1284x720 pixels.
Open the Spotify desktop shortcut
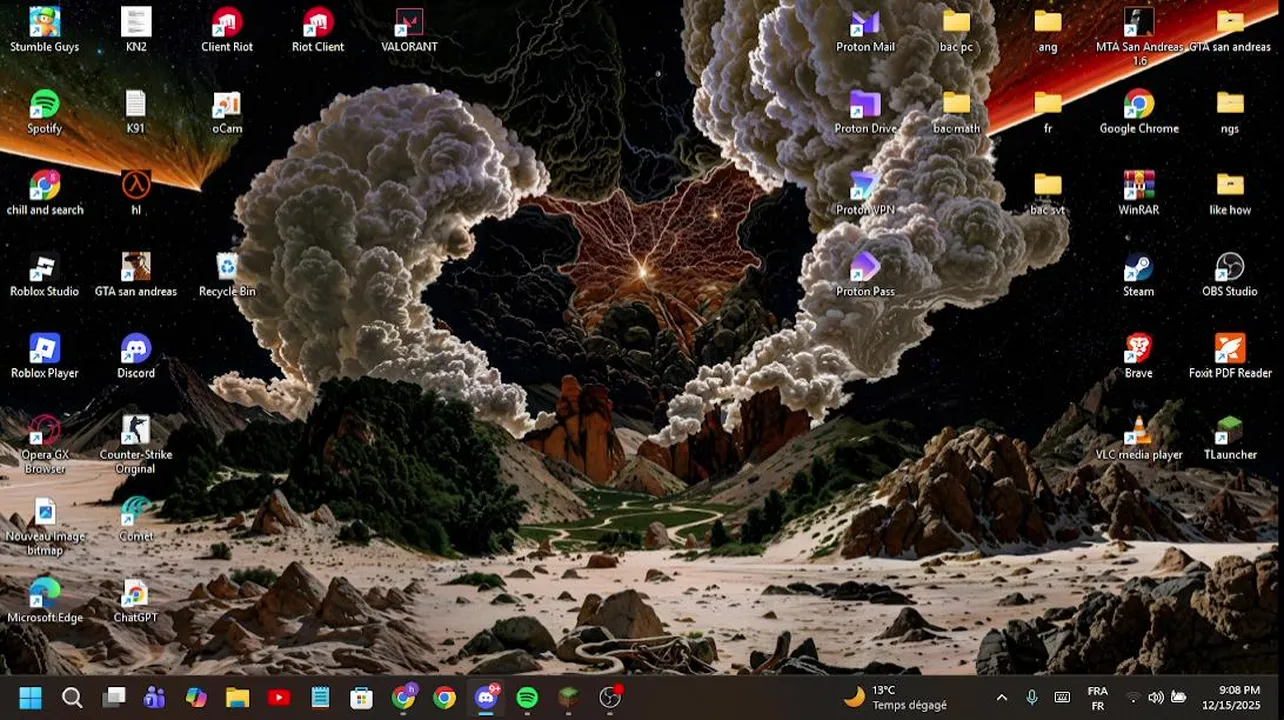(x=45, y=112)
